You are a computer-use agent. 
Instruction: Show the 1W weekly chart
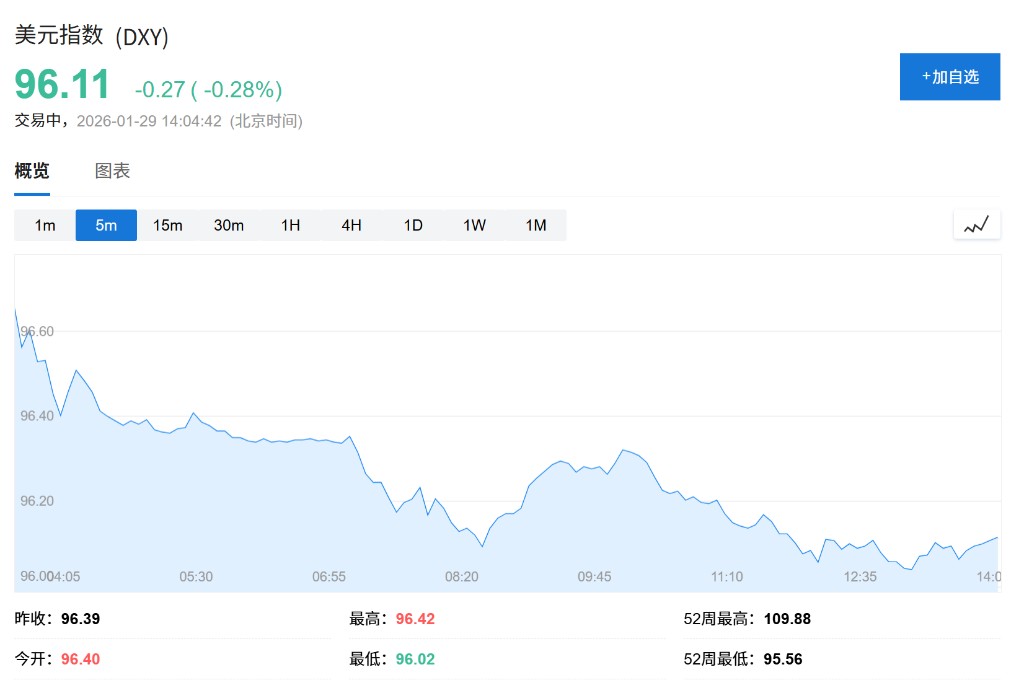coord(474,225)
